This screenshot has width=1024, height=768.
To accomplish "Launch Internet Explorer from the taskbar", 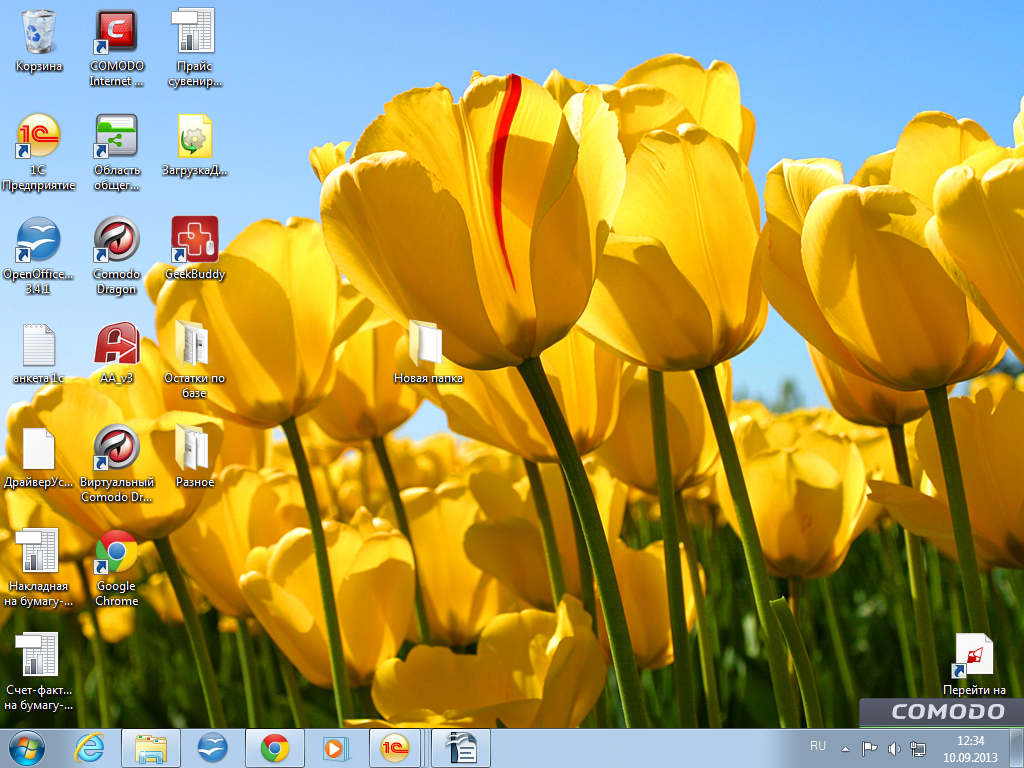I will [89, 748].
